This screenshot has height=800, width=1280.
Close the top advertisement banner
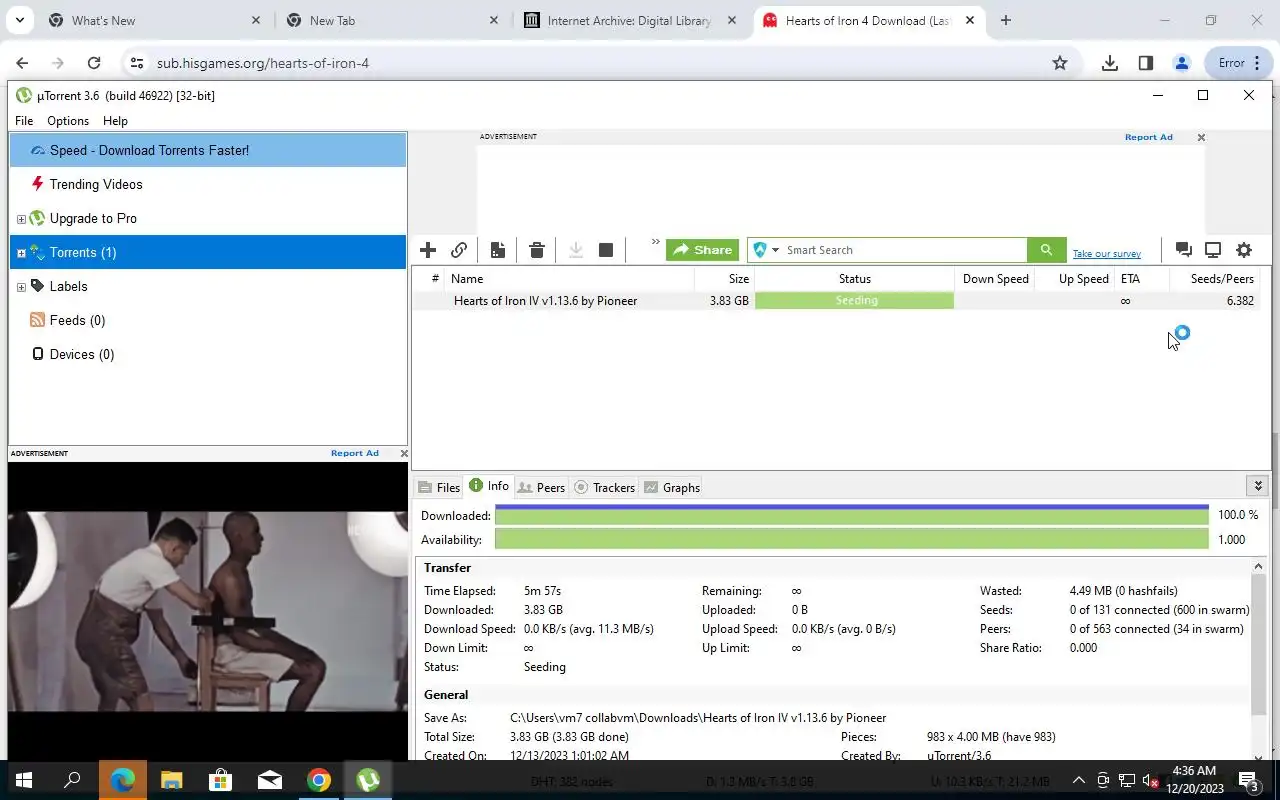point(1201,137)
